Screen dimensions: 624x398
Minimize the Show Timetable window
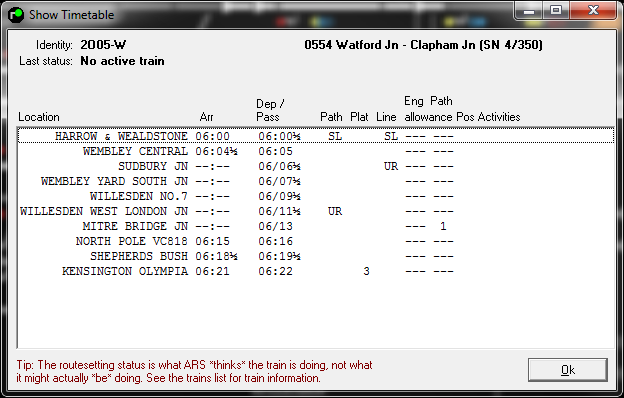529,10
